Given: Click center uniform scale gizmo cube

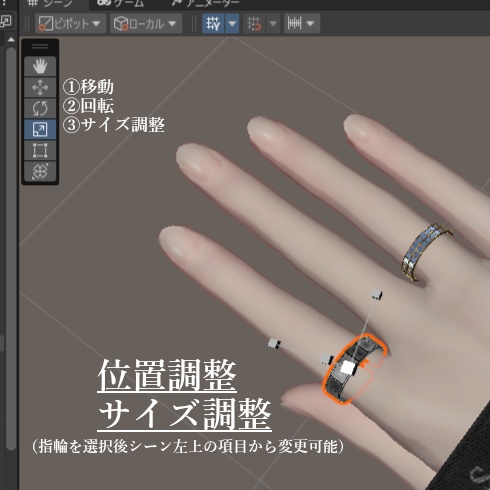Looking at the screenshot, I should pos(347,367).
